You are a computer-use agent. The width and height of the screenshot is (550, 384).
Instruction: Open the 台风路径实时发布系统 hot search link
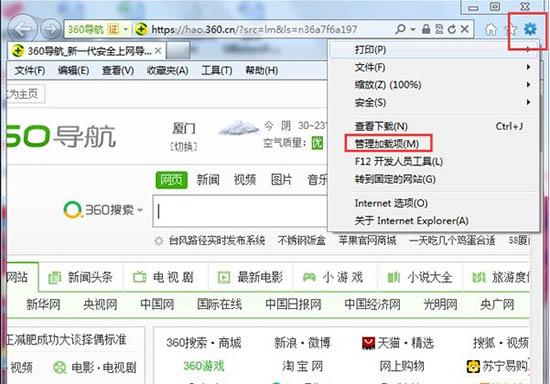[217, 241]
